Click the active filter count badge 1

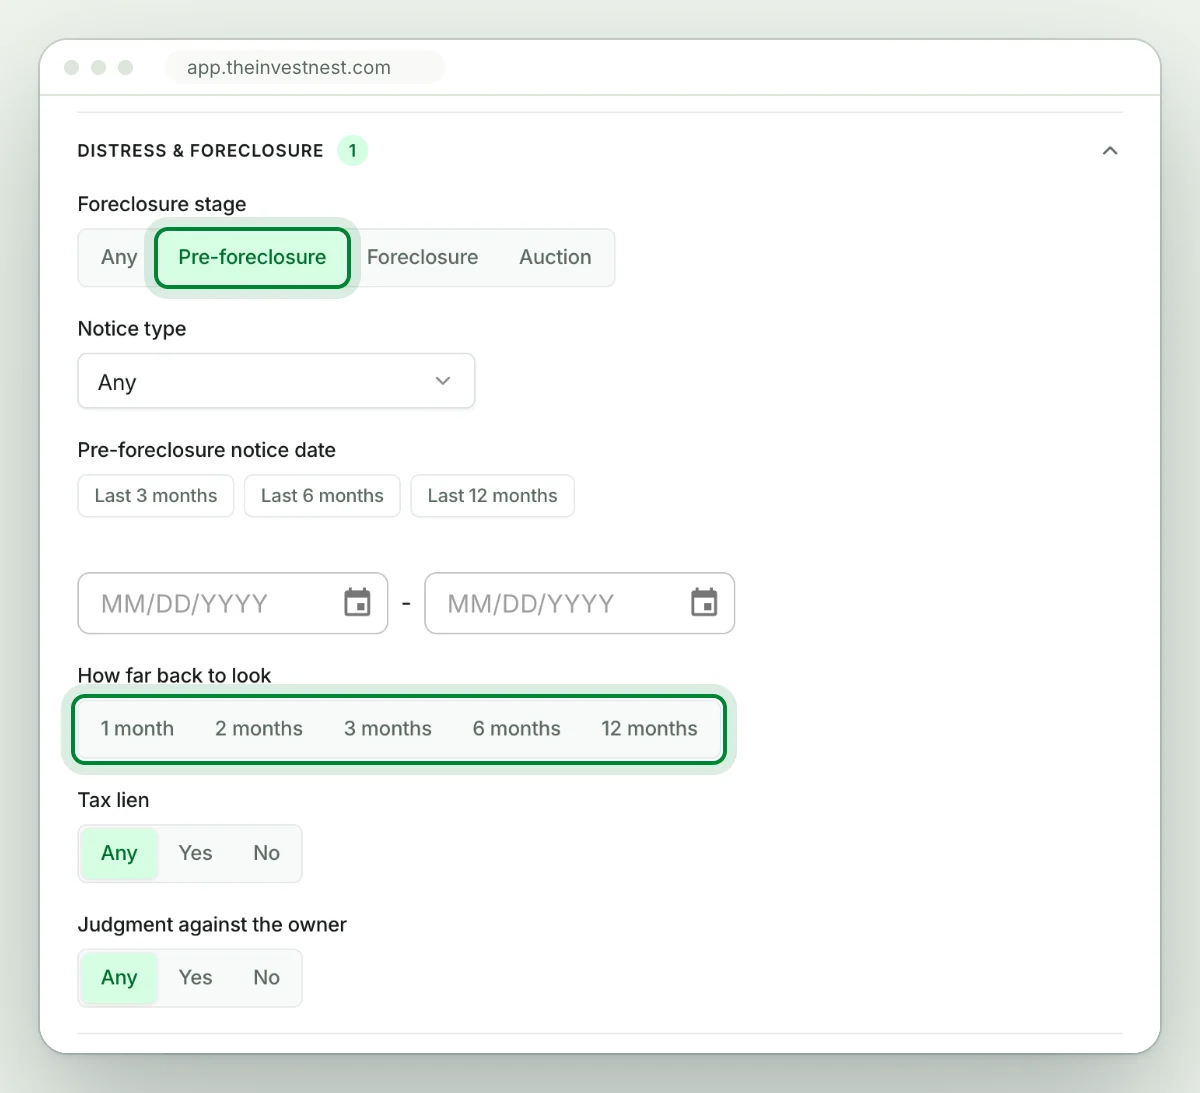(x=352, y=151)
